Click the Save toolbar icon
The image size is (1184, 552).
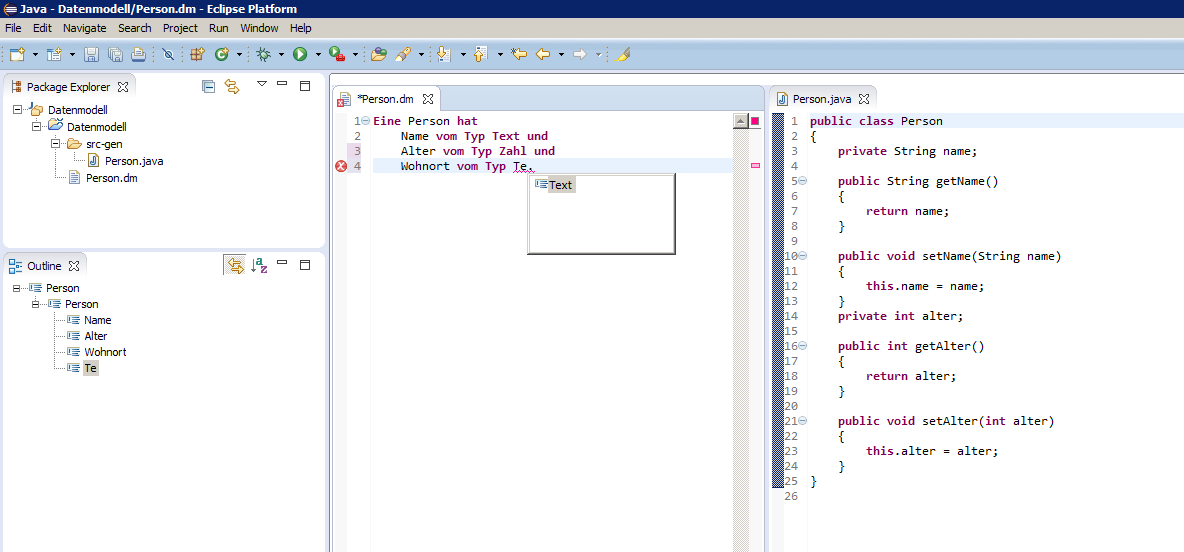(x=91, y=54)
